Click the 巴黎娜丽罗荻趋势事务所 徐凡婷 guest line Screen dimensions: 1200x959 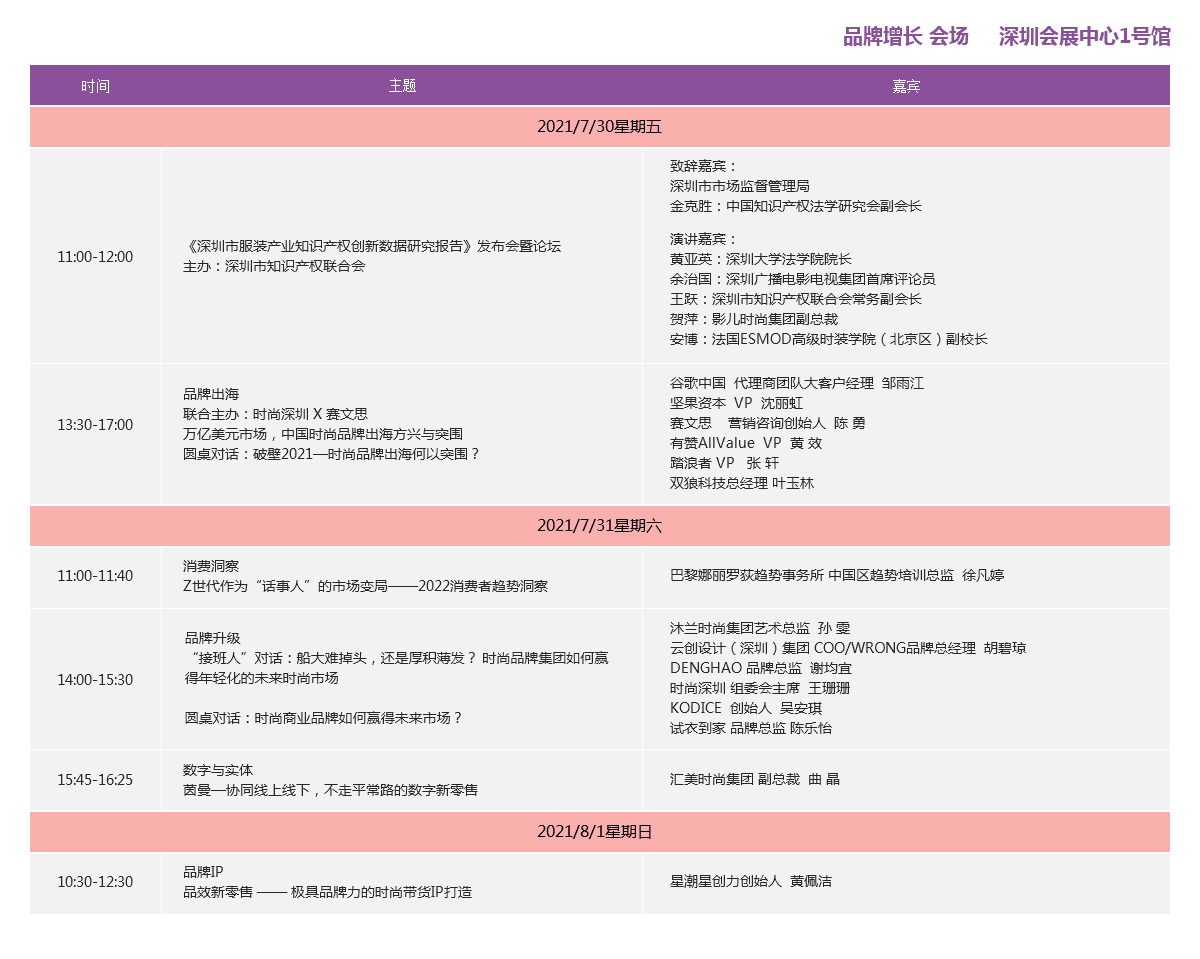(837, 576)
